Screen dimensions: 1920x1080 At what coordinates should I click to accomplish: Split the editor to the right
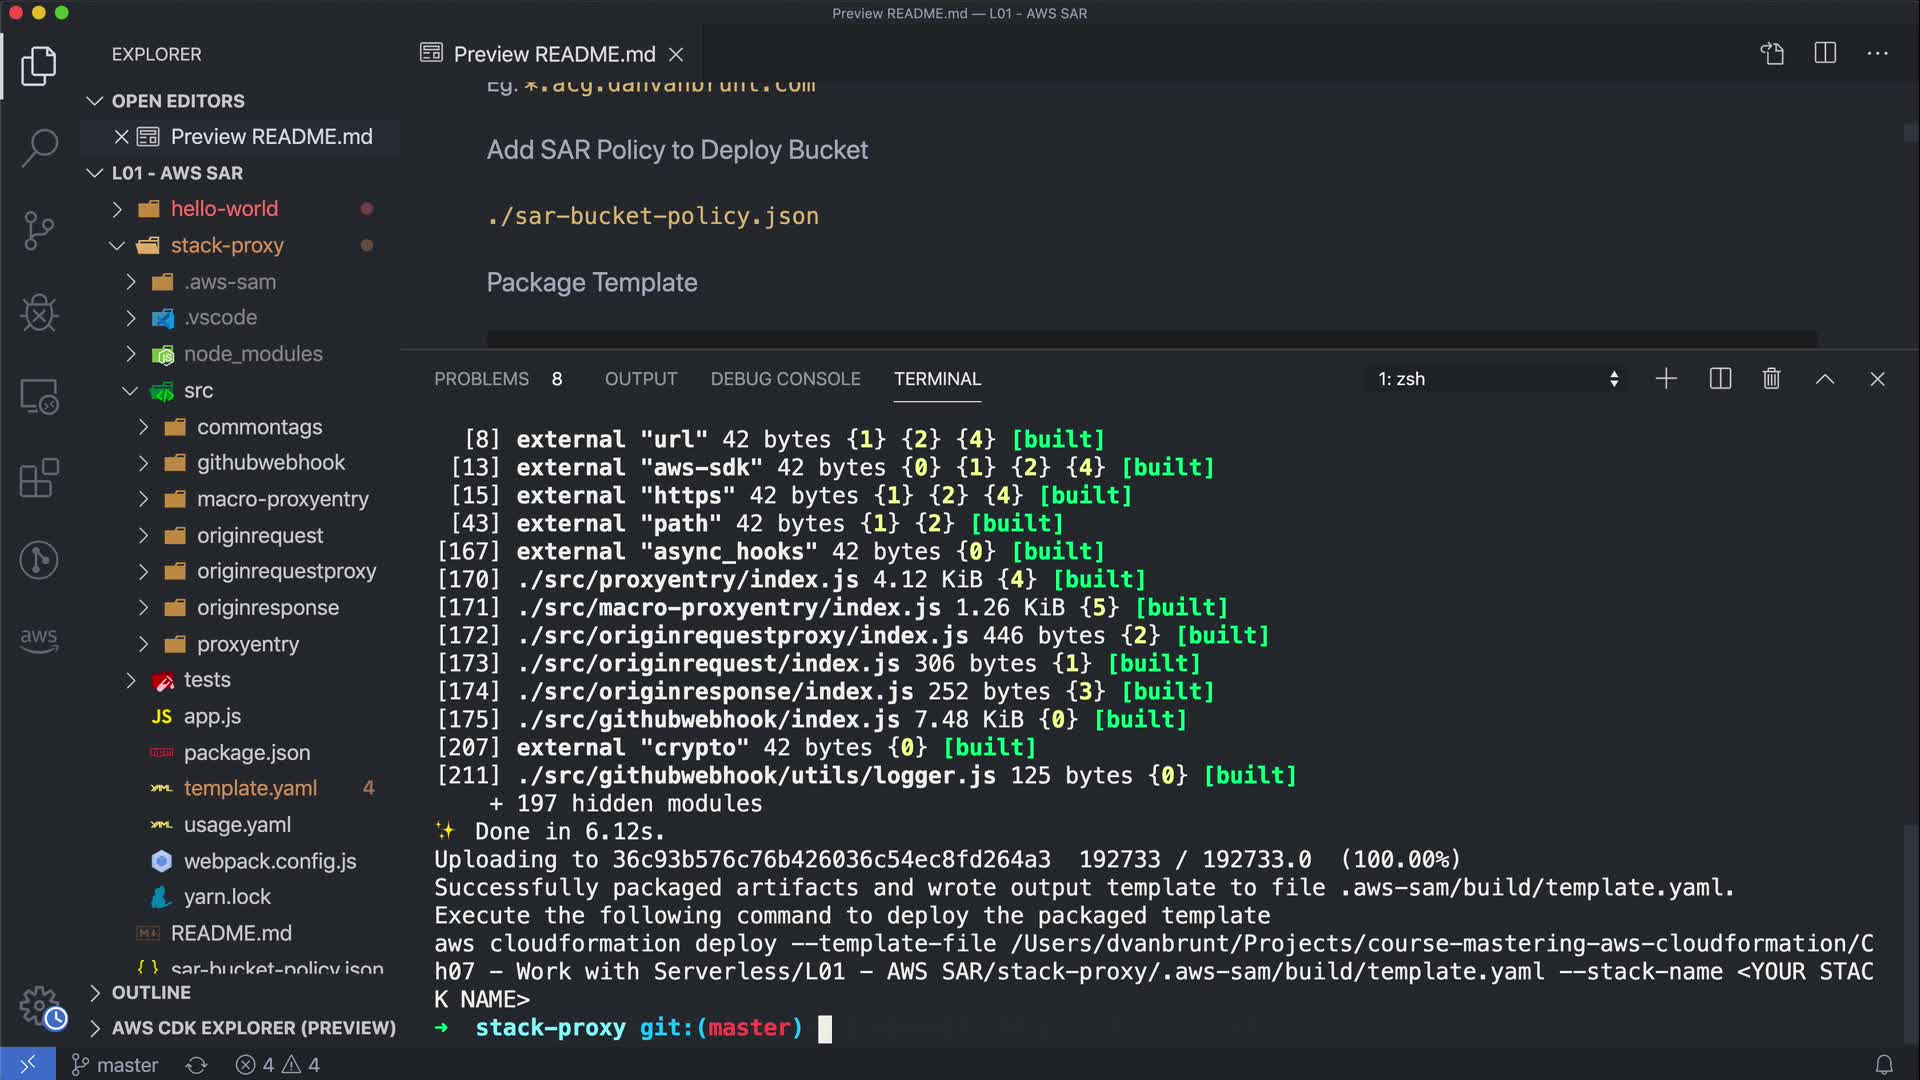click(1825, 53)
